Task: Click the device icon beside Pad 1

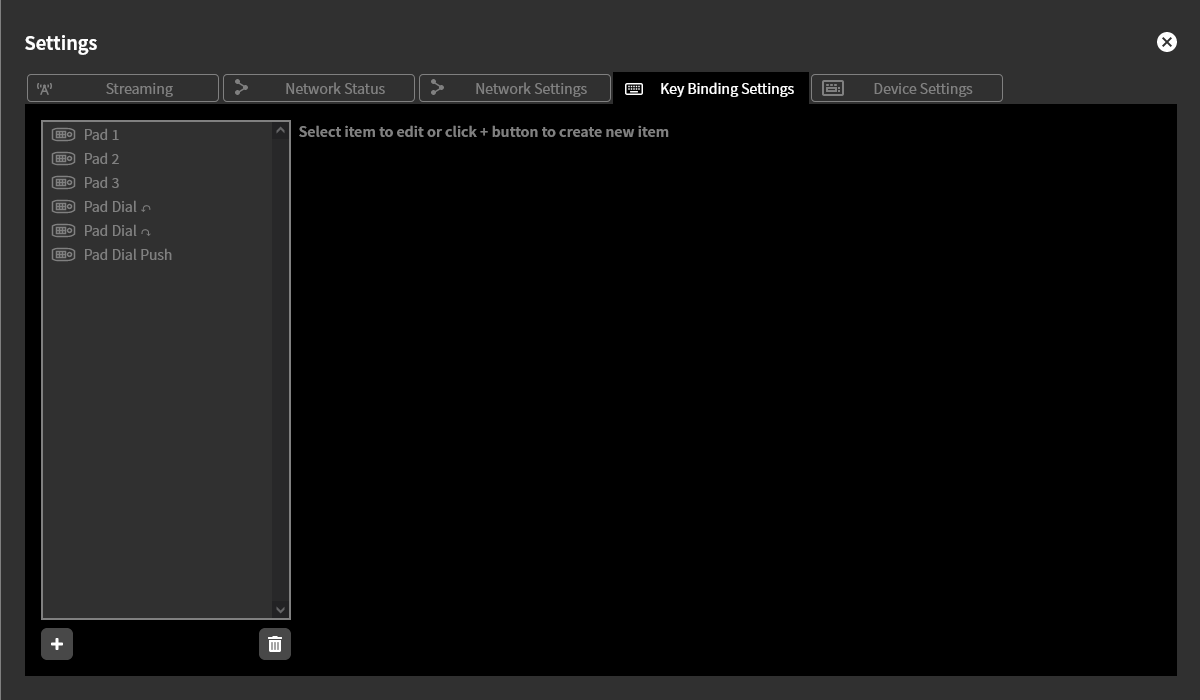Action: 63,135
